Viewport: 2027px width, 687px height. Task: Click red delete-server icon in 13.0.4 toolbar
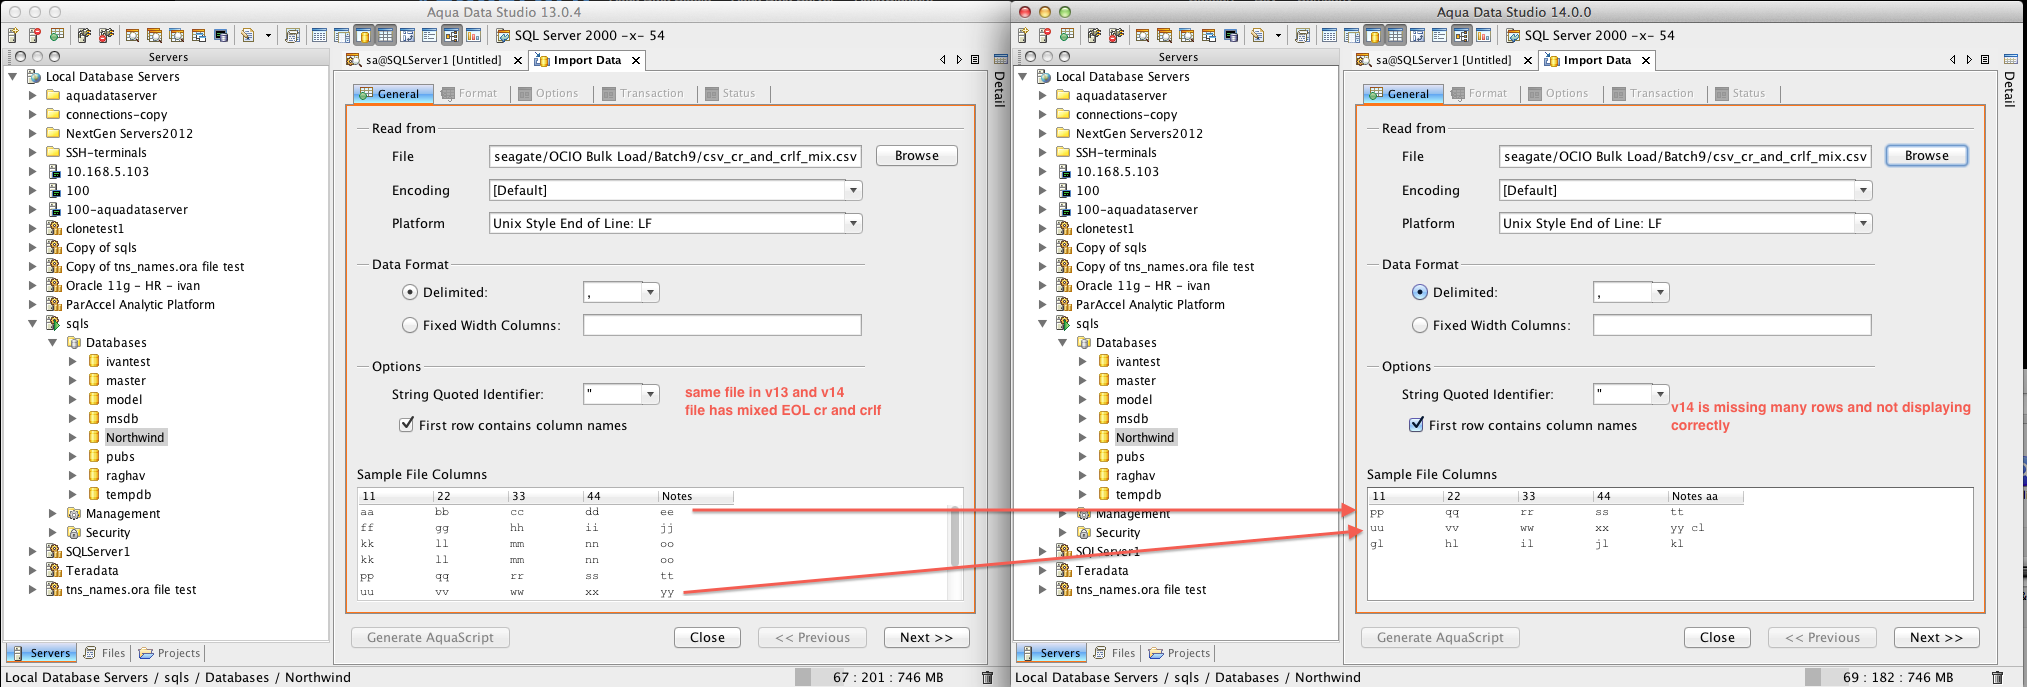(x=34, y=35)
